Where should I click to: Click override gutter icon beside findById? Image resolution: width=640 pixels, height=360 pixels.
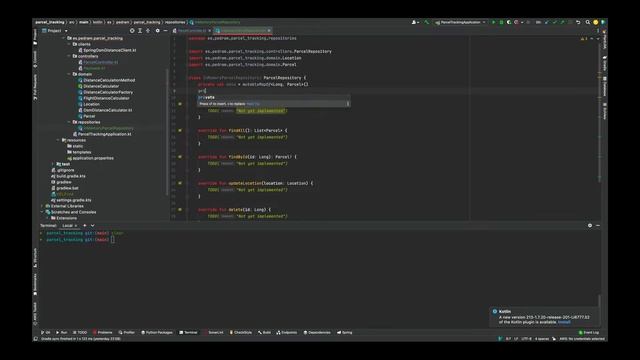(180, 157)
